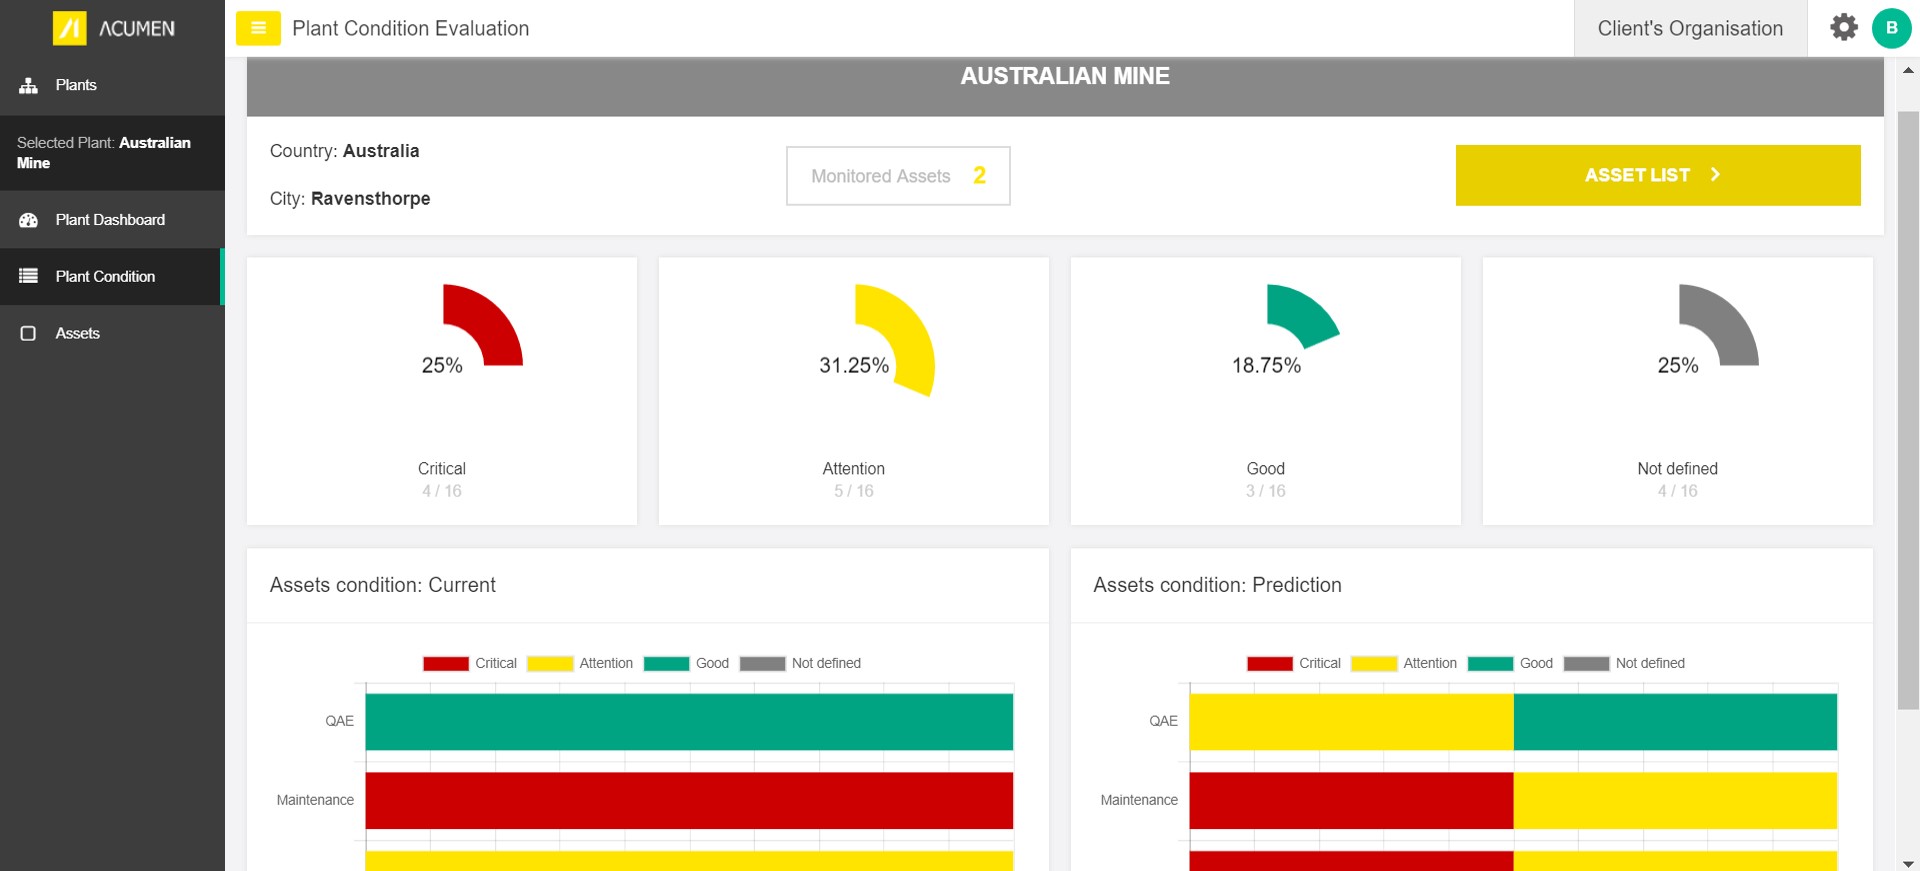
Task: Click the Selected Plant: Australian Mine label
Action: tap(104, 153)
